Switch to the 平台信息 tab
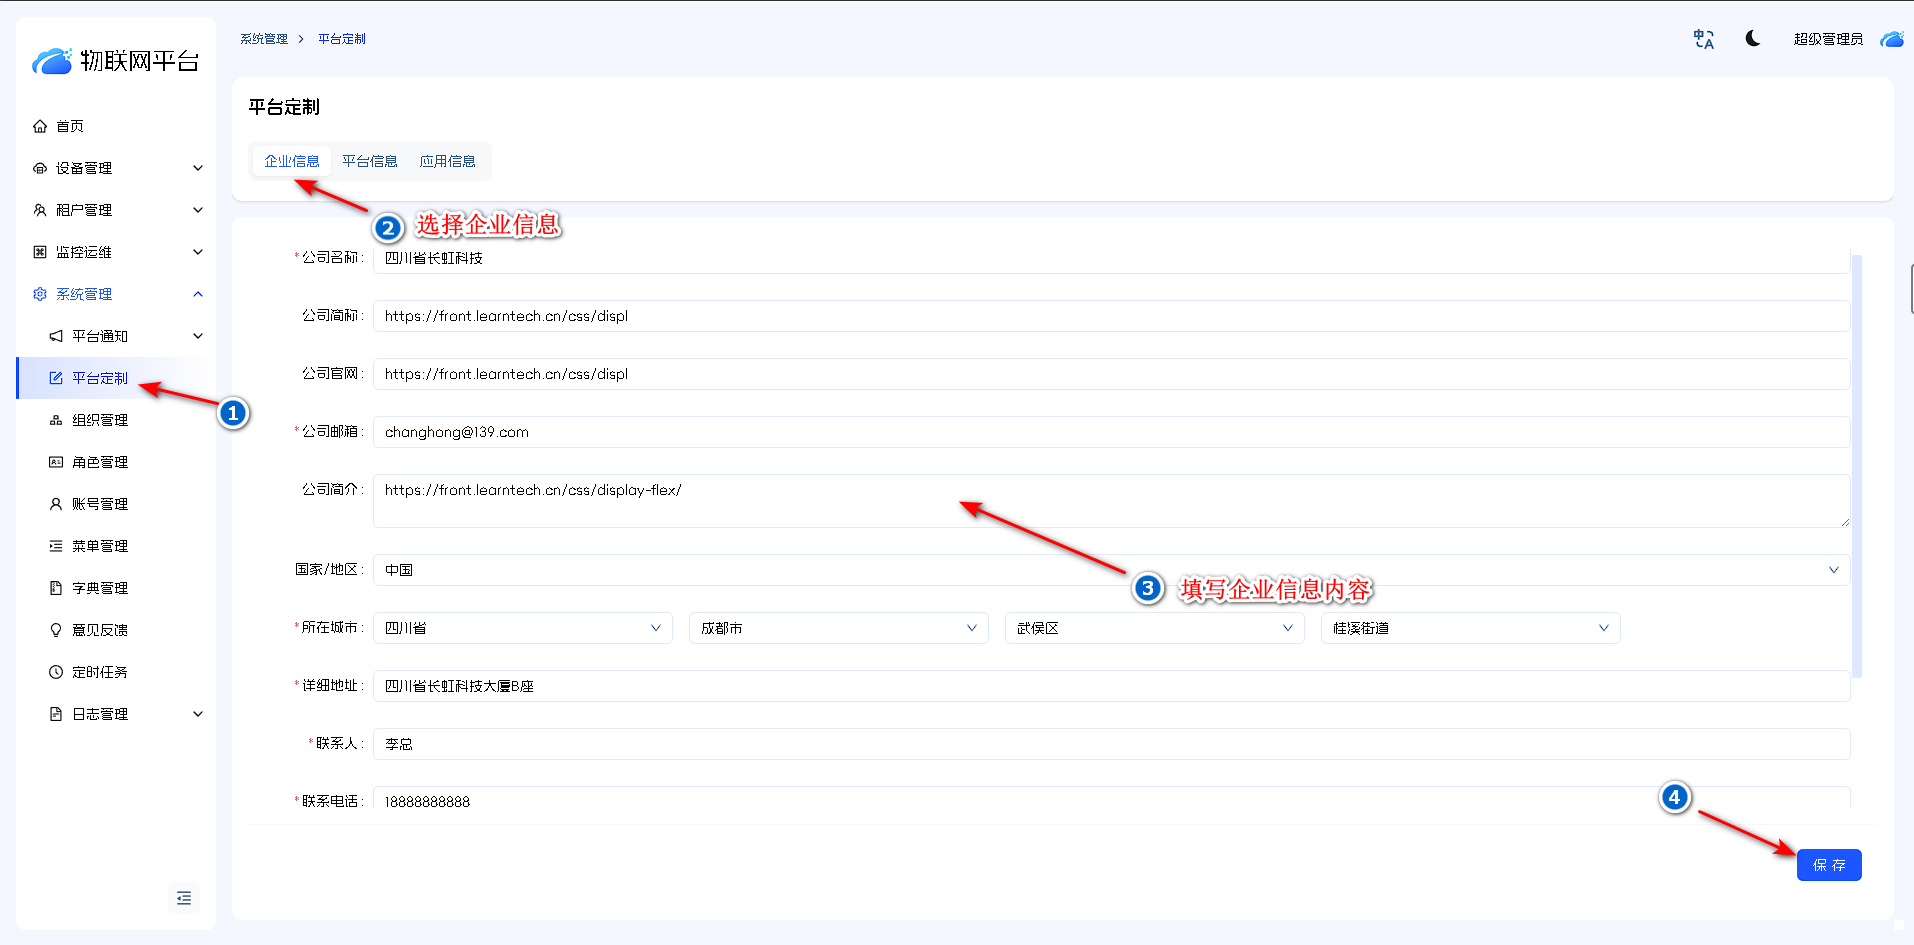This screenshot has height=945, width=1914. coord(369,161)
